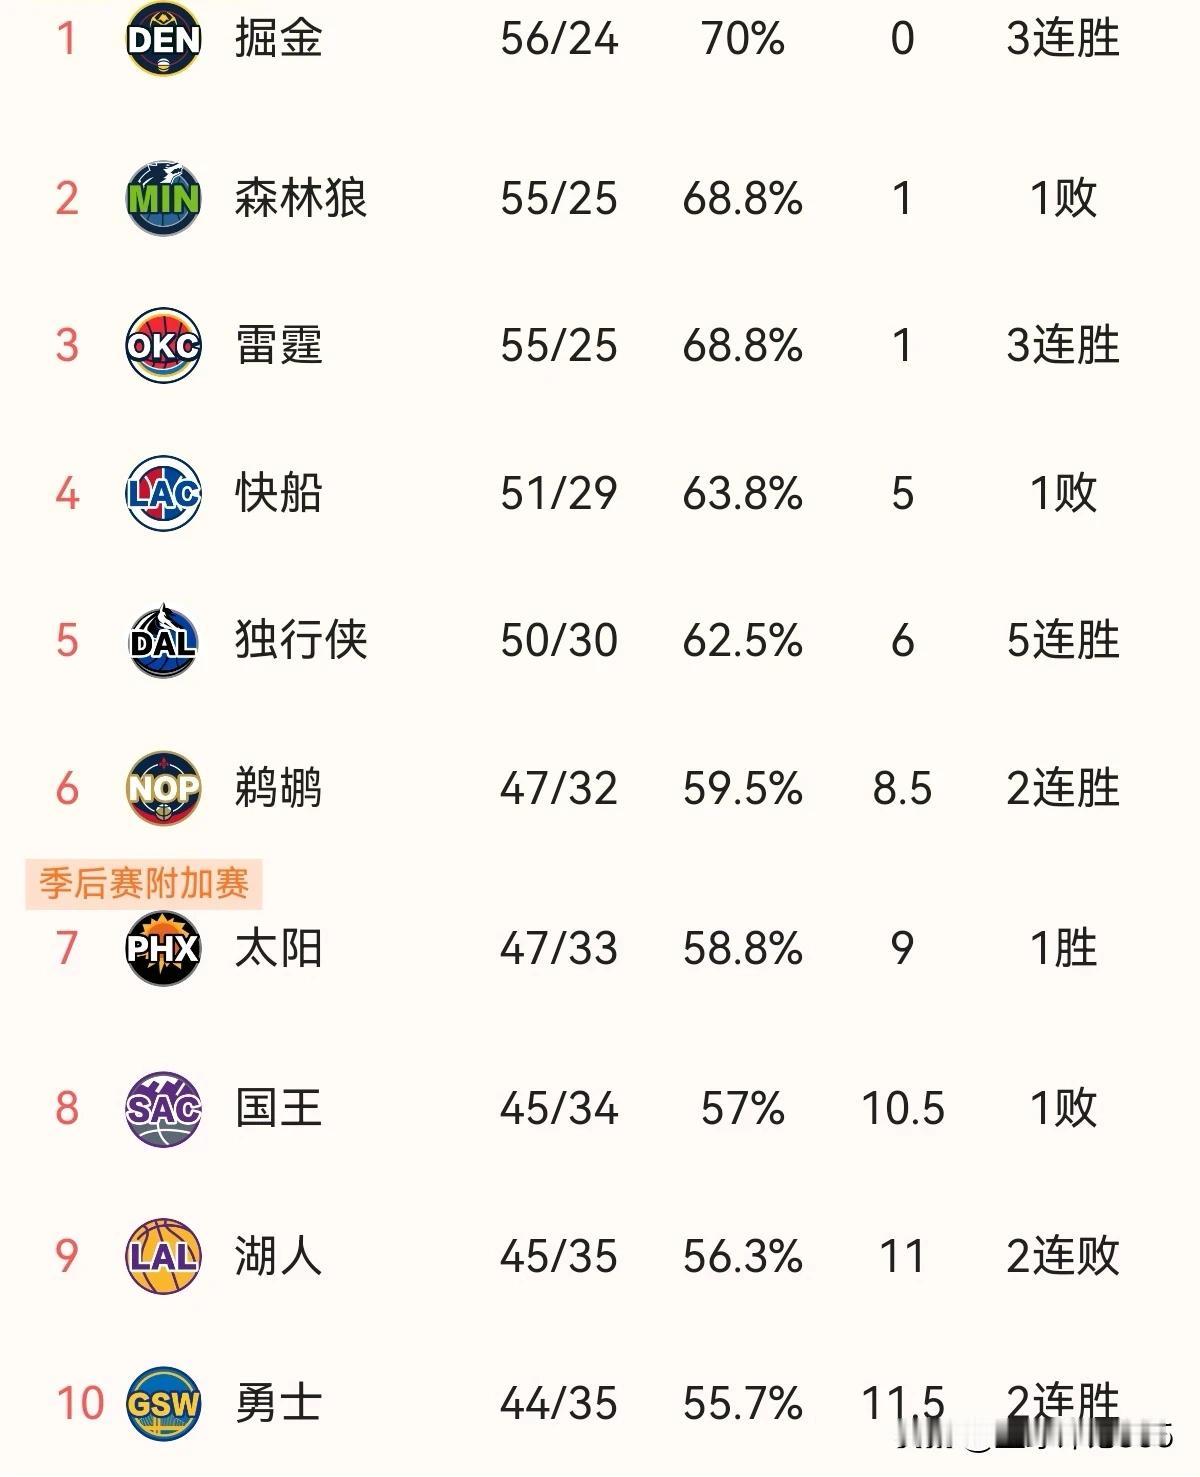Image resolution: width=1200 pixels, height=1477 pixels.
Task: Click the 56/24 record for 掘金
Action: pyautogui.click(x=559, y=39)
